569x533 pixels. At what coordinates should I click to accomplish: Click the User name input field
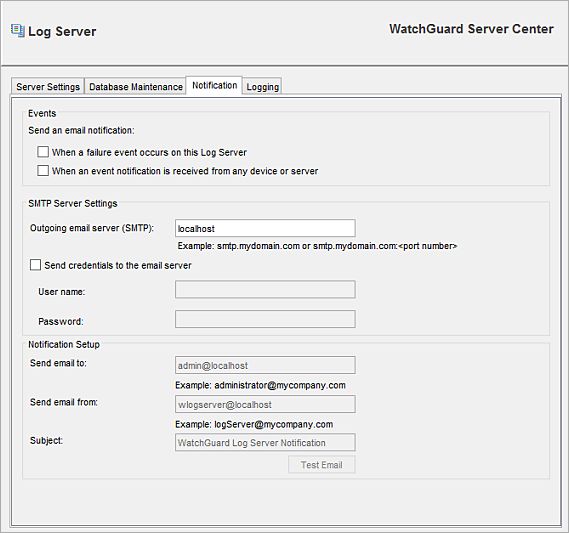click(265, 290)
